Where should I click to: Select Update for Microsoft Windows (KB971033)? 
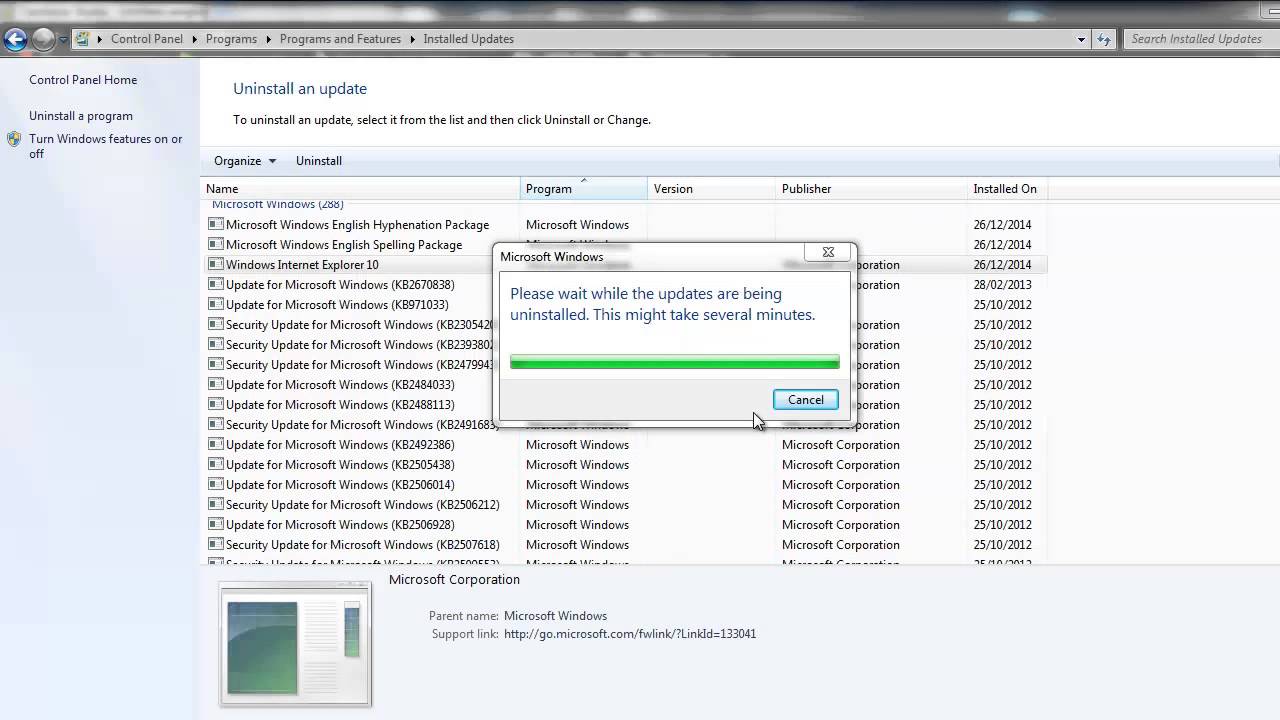click(x=337, y=305)
